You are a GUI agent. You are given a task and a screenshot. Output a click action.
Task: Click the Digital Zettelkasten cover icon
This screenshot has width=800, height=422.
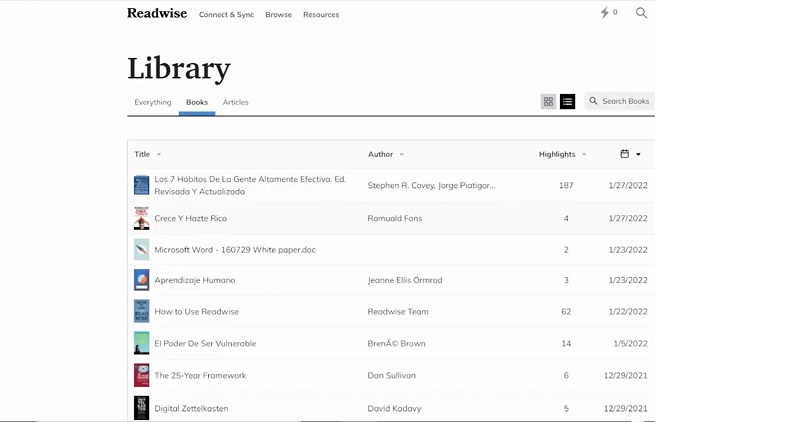point(141,408)
